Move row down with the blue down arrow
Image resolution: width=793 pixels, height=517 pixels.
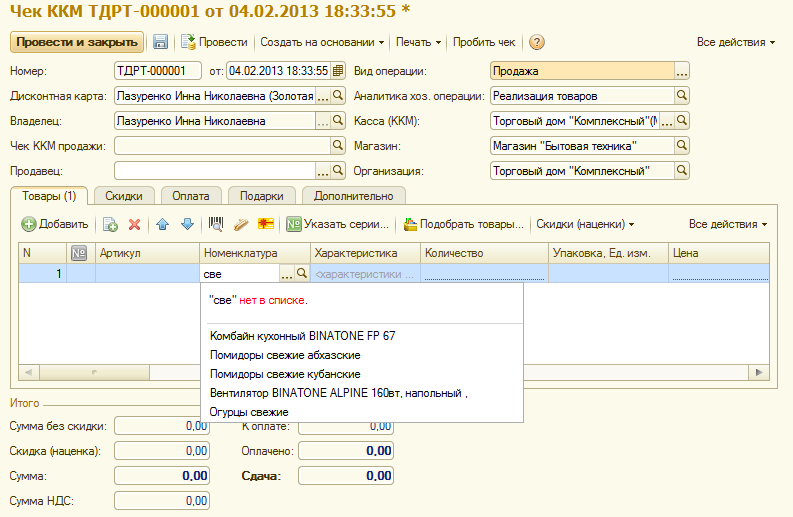coord(188,224)
